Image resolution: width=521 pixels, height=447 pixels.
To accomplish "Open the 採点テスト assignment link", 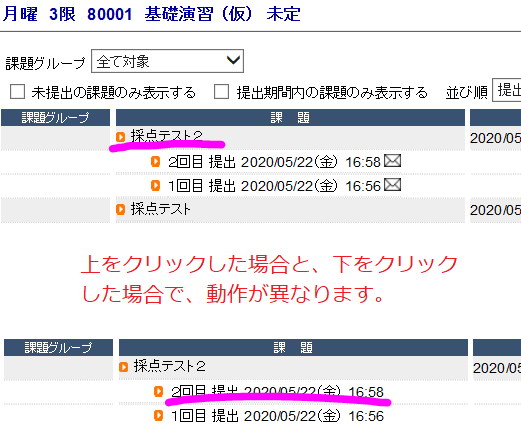I will tap(160, 209).
